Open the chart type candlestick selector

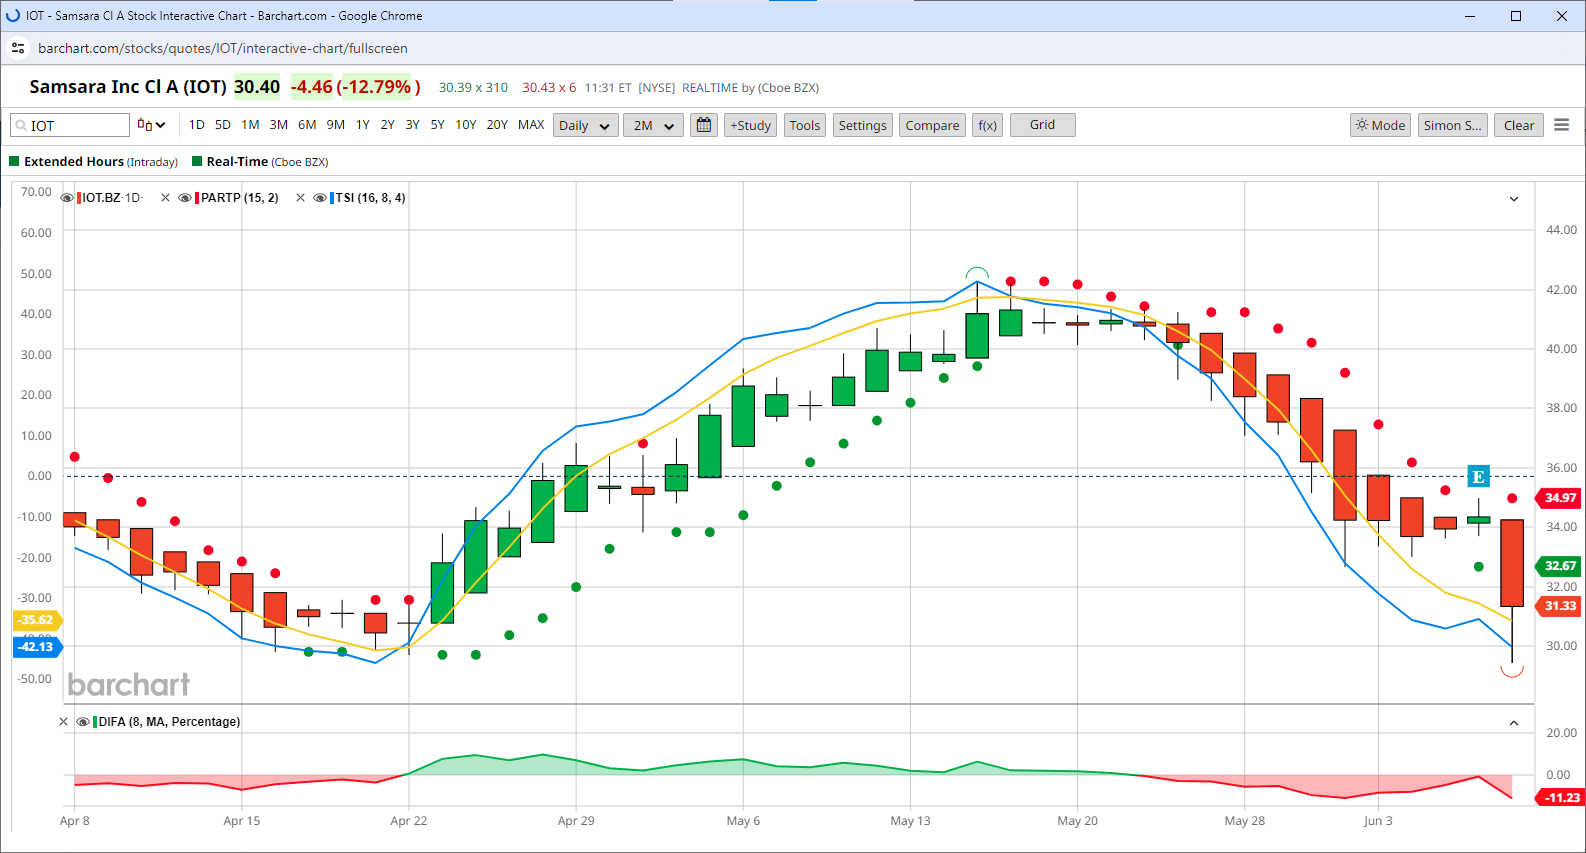(151, 125)
